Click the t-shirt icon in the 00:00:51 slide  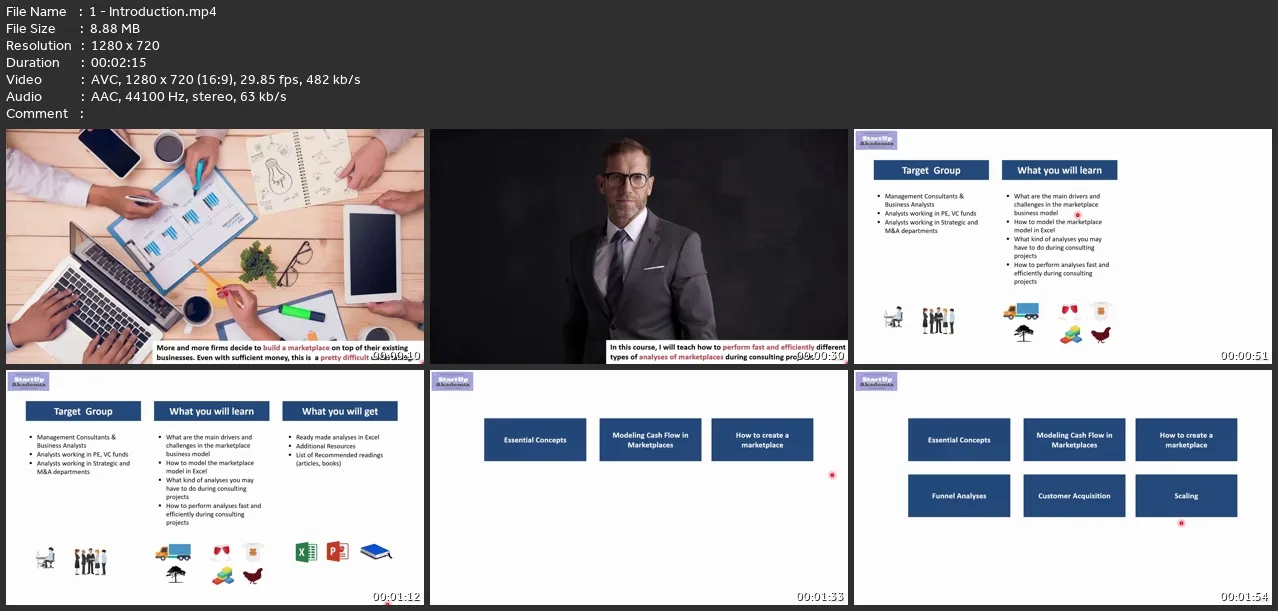coord(1102,310)
